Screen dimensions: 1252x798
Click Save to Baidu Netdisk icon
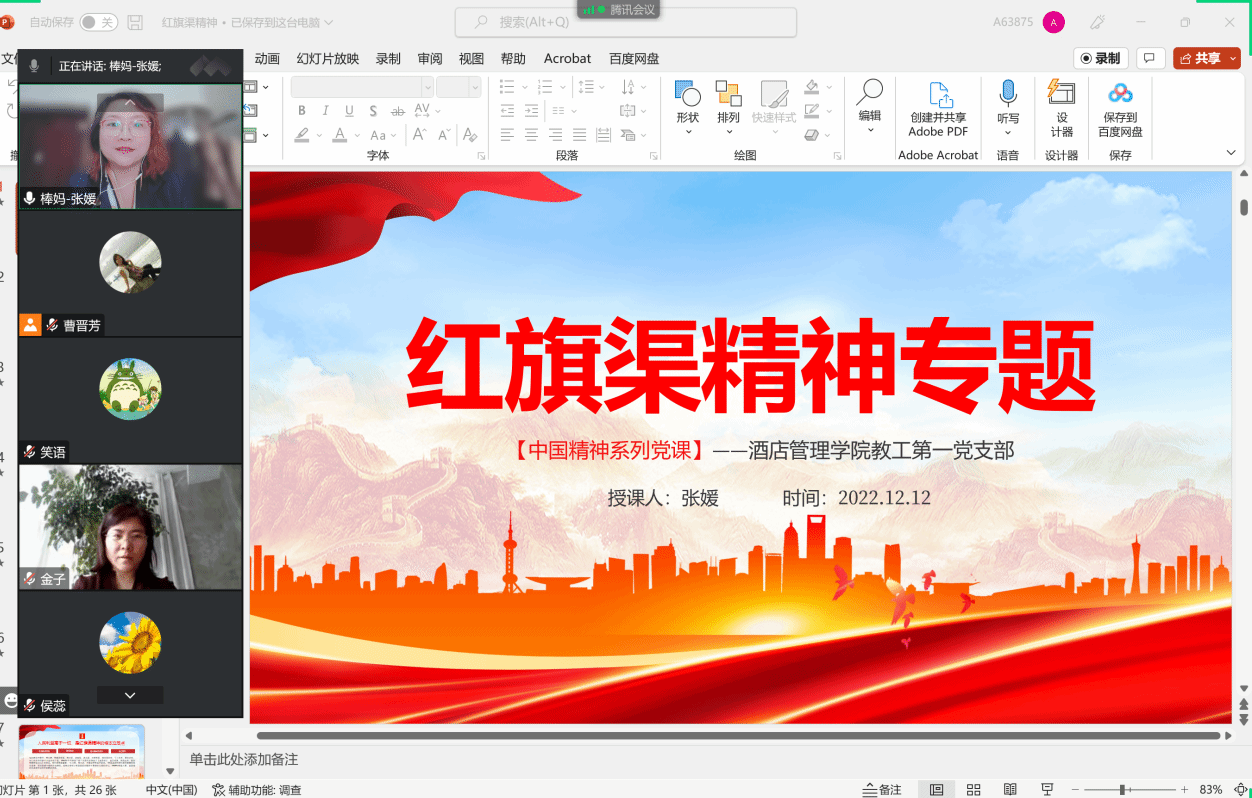(1120, 94)
